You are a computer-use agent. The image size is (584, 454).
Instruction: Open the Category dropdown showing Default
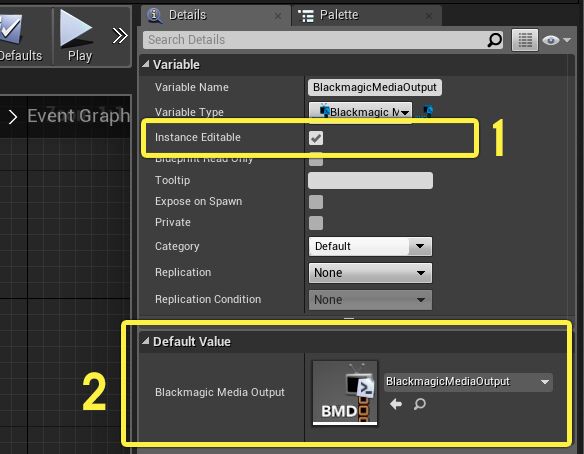370,246
